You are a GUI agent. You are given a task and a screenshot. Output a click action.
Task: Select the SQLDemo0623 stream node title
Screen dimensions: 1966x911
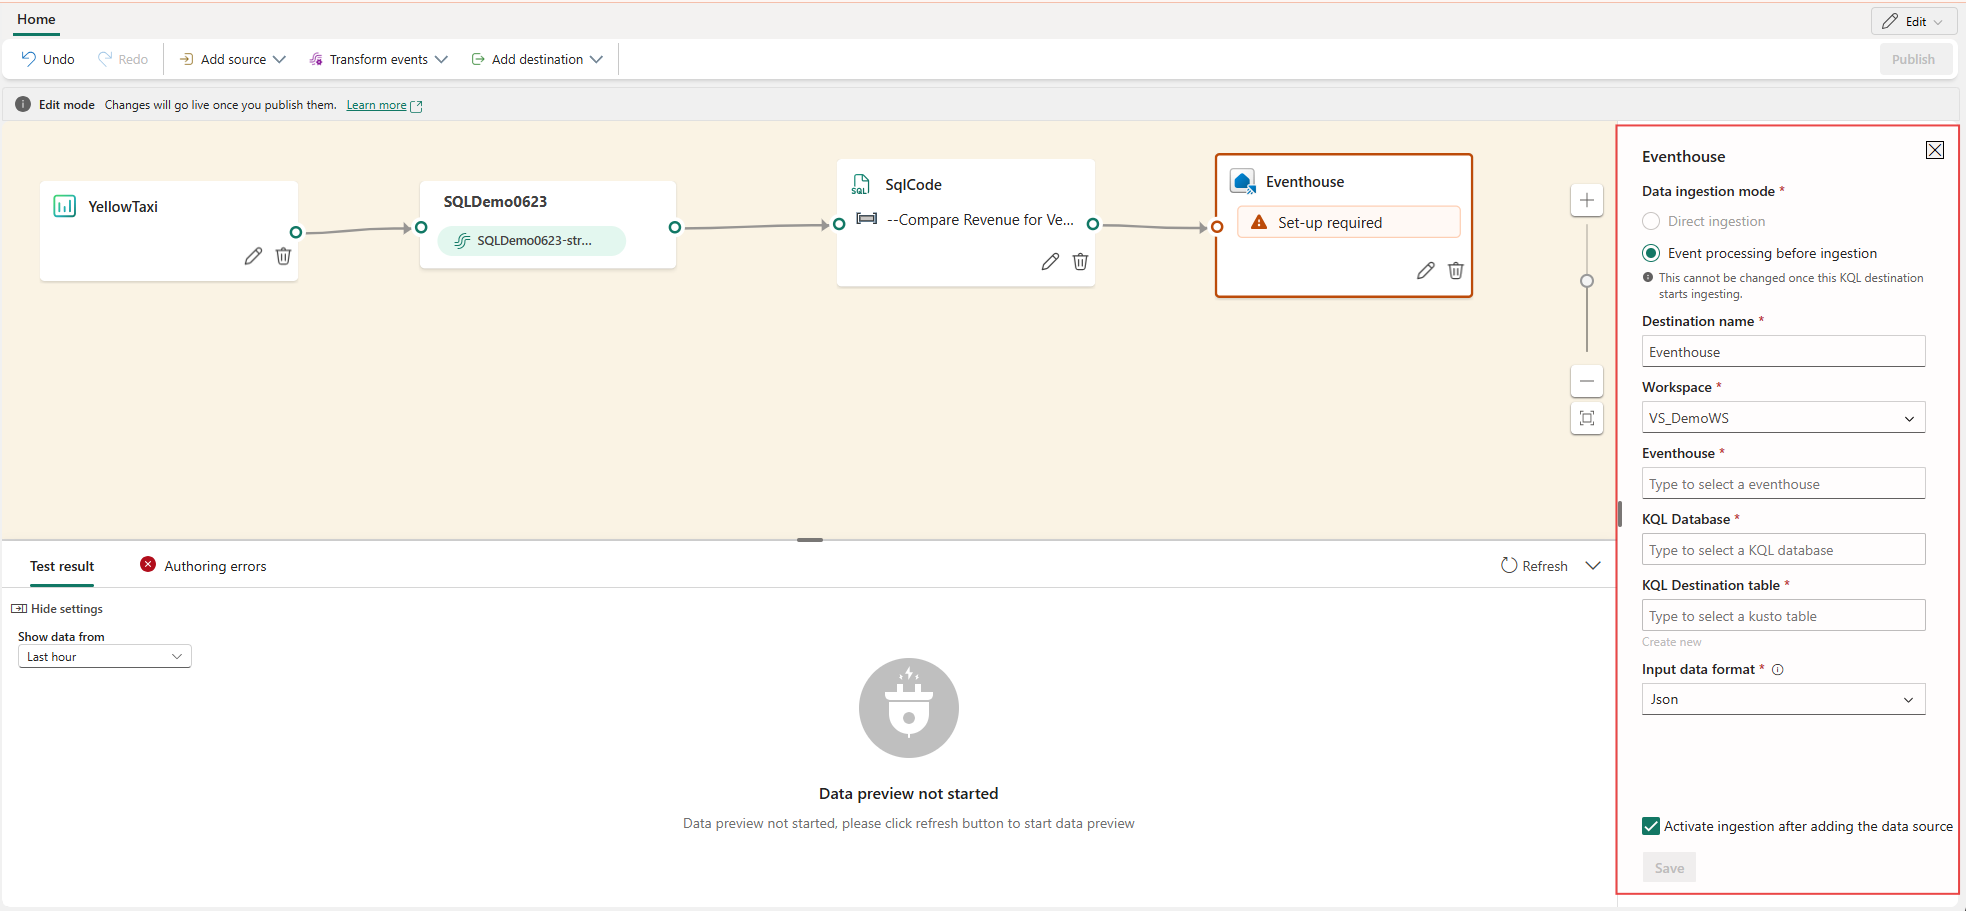(495, 202)
